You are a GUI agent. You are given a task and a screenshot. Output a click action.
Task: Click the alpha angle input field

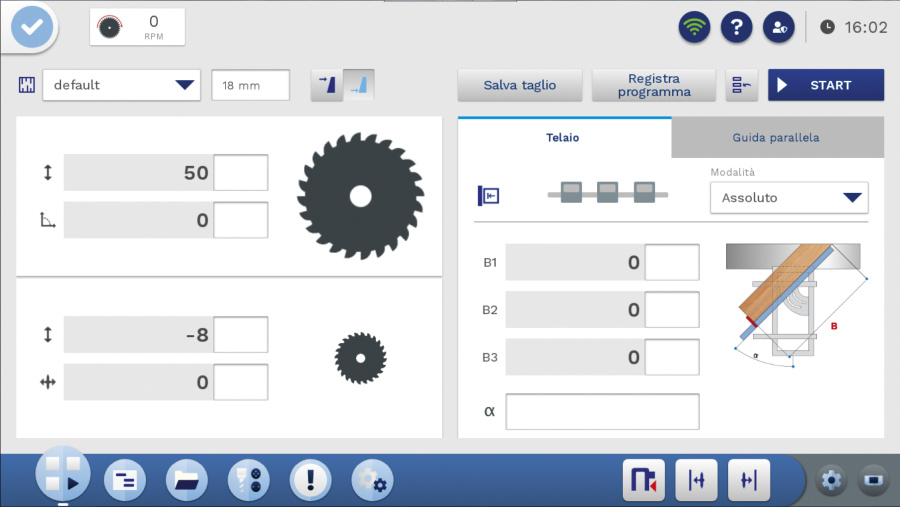pos(602,411)
